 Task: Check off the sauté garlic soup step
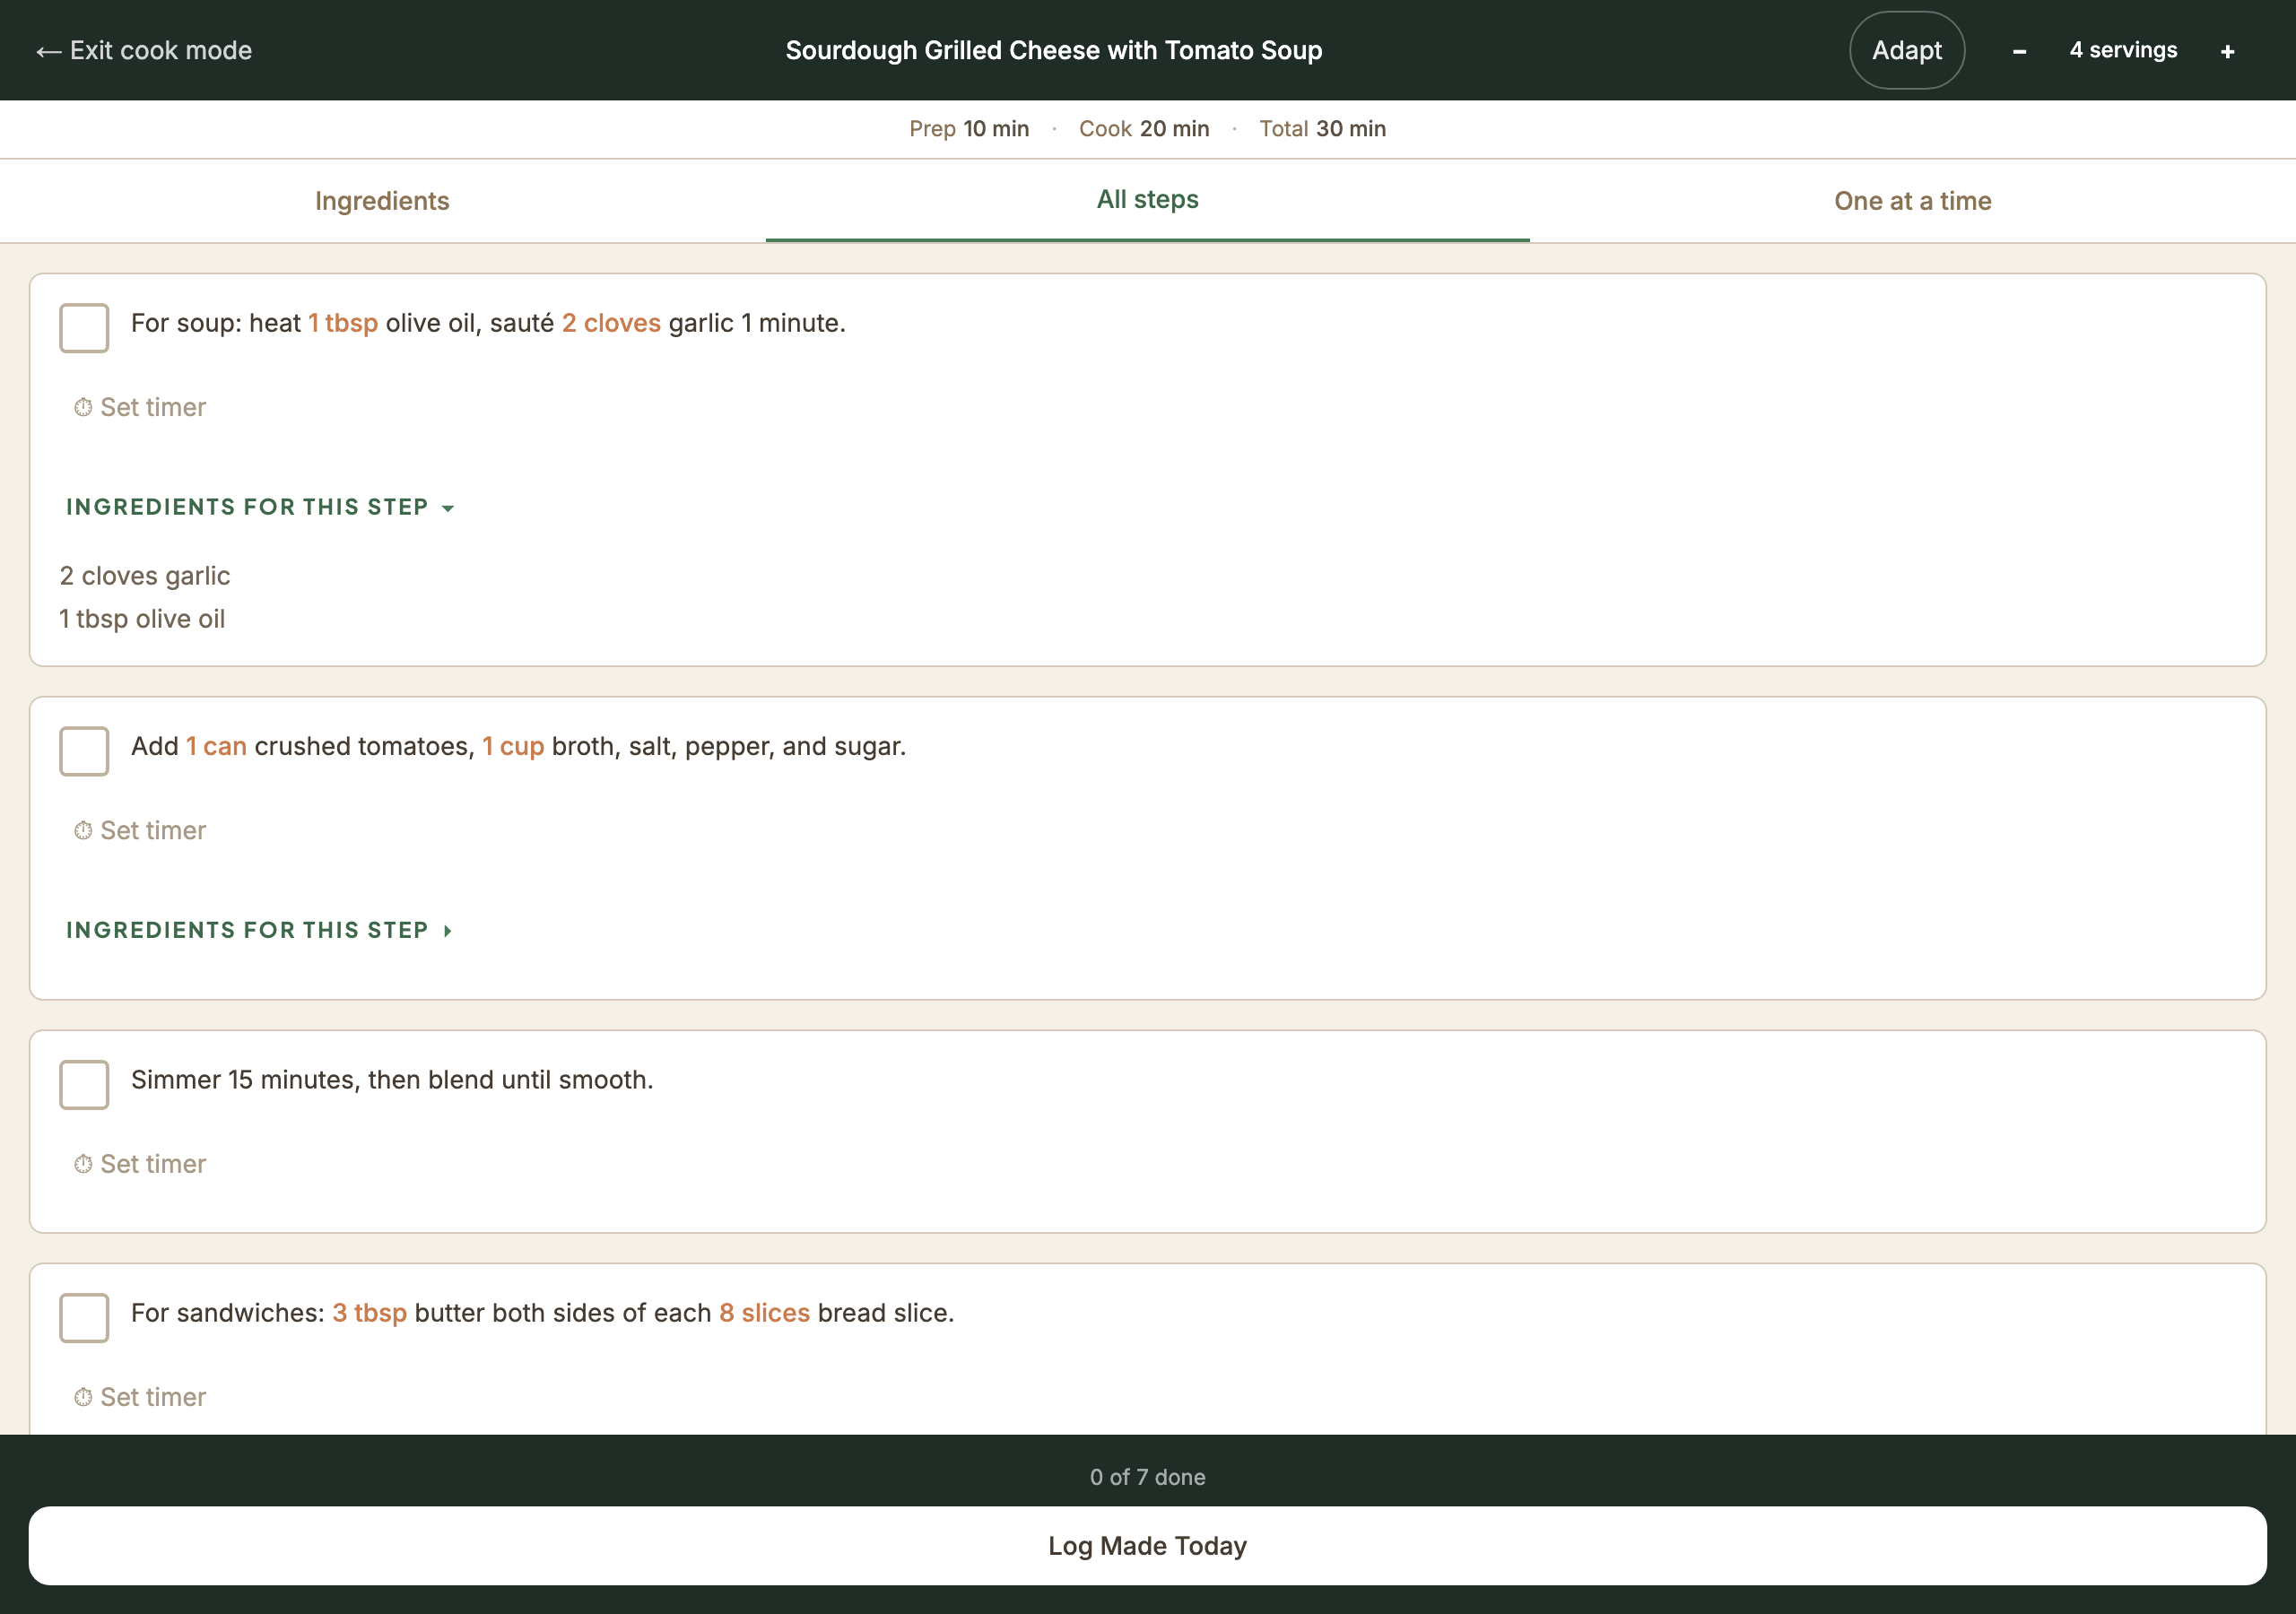point(84,327)
